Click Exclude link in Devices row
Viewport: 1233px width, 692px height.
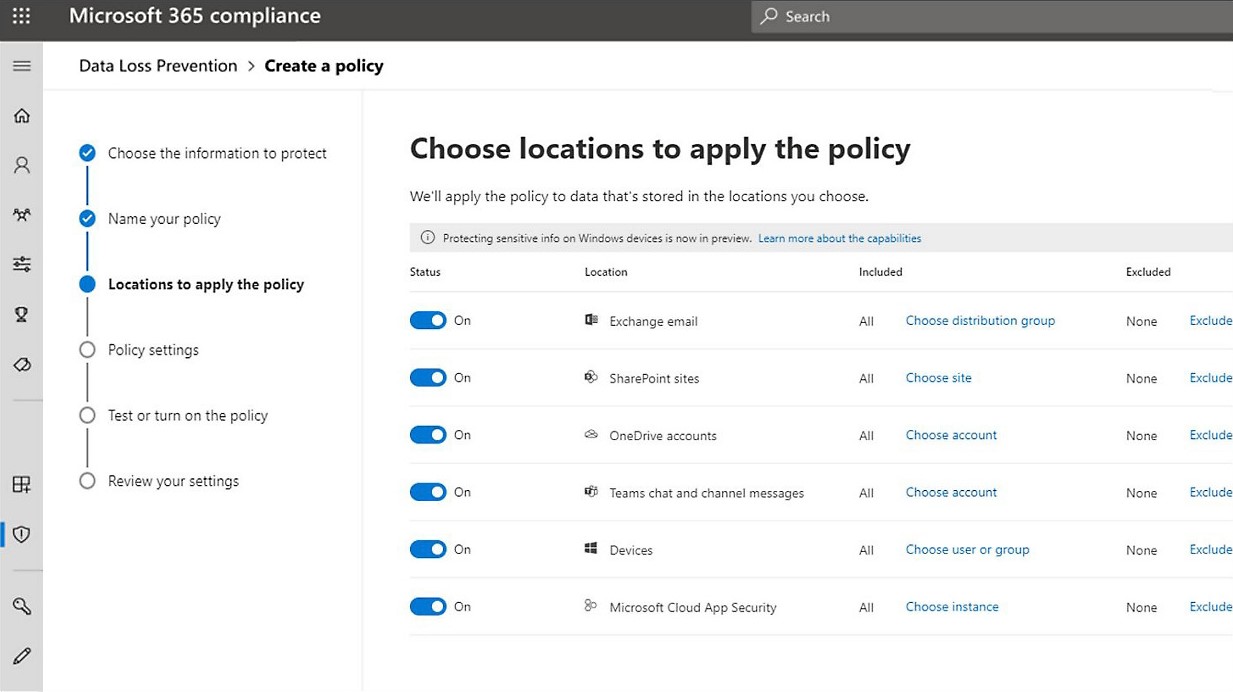(1211, 549)
